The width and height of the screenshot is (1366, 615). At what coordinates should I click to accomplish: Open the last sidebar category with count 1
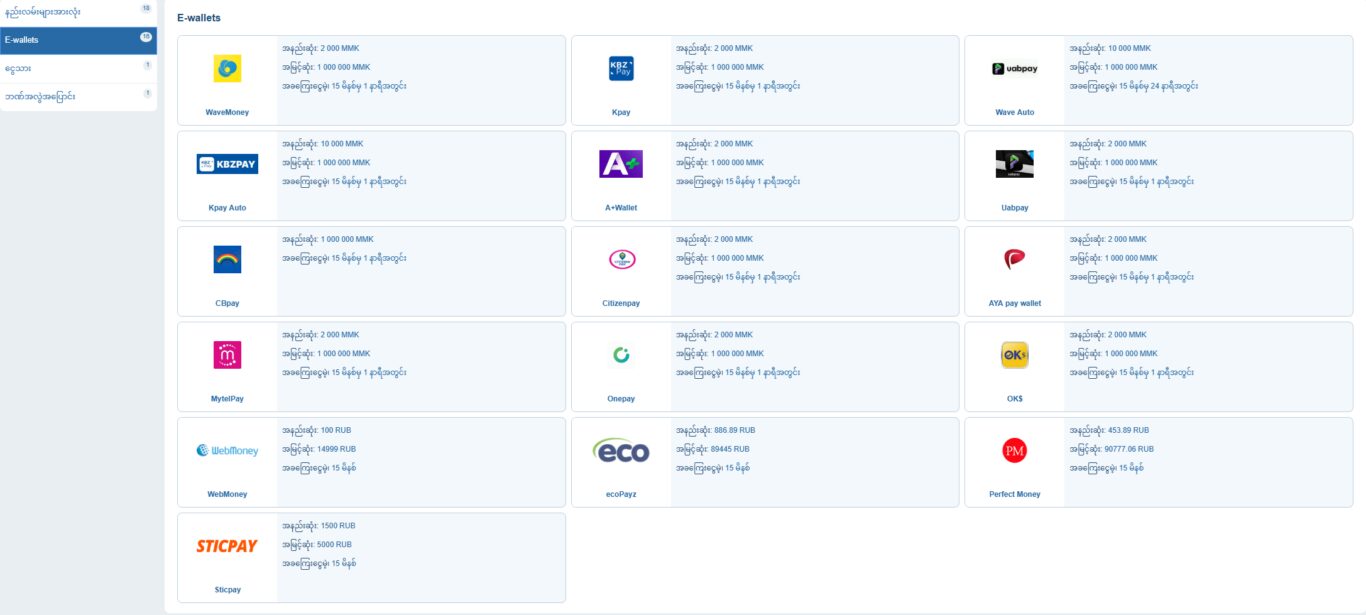[x=78, y=97]
